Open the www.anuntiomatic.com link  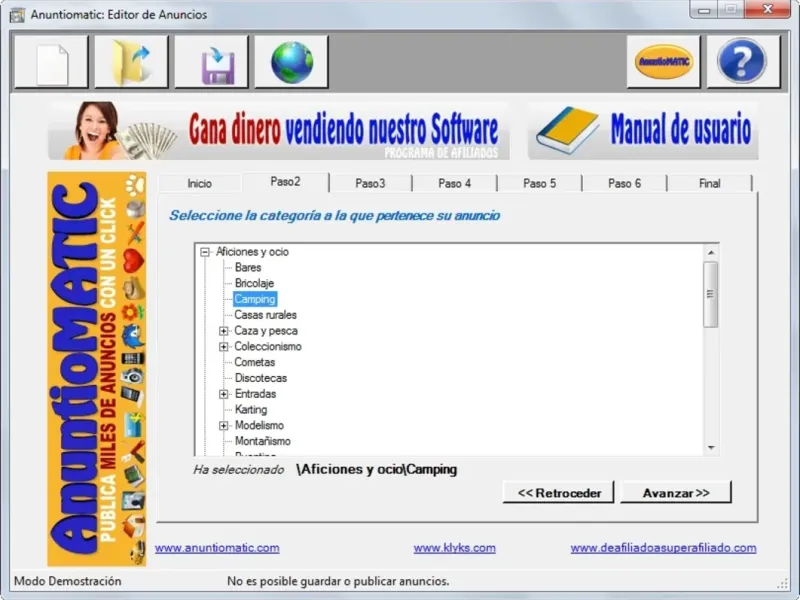click(217, 548)
